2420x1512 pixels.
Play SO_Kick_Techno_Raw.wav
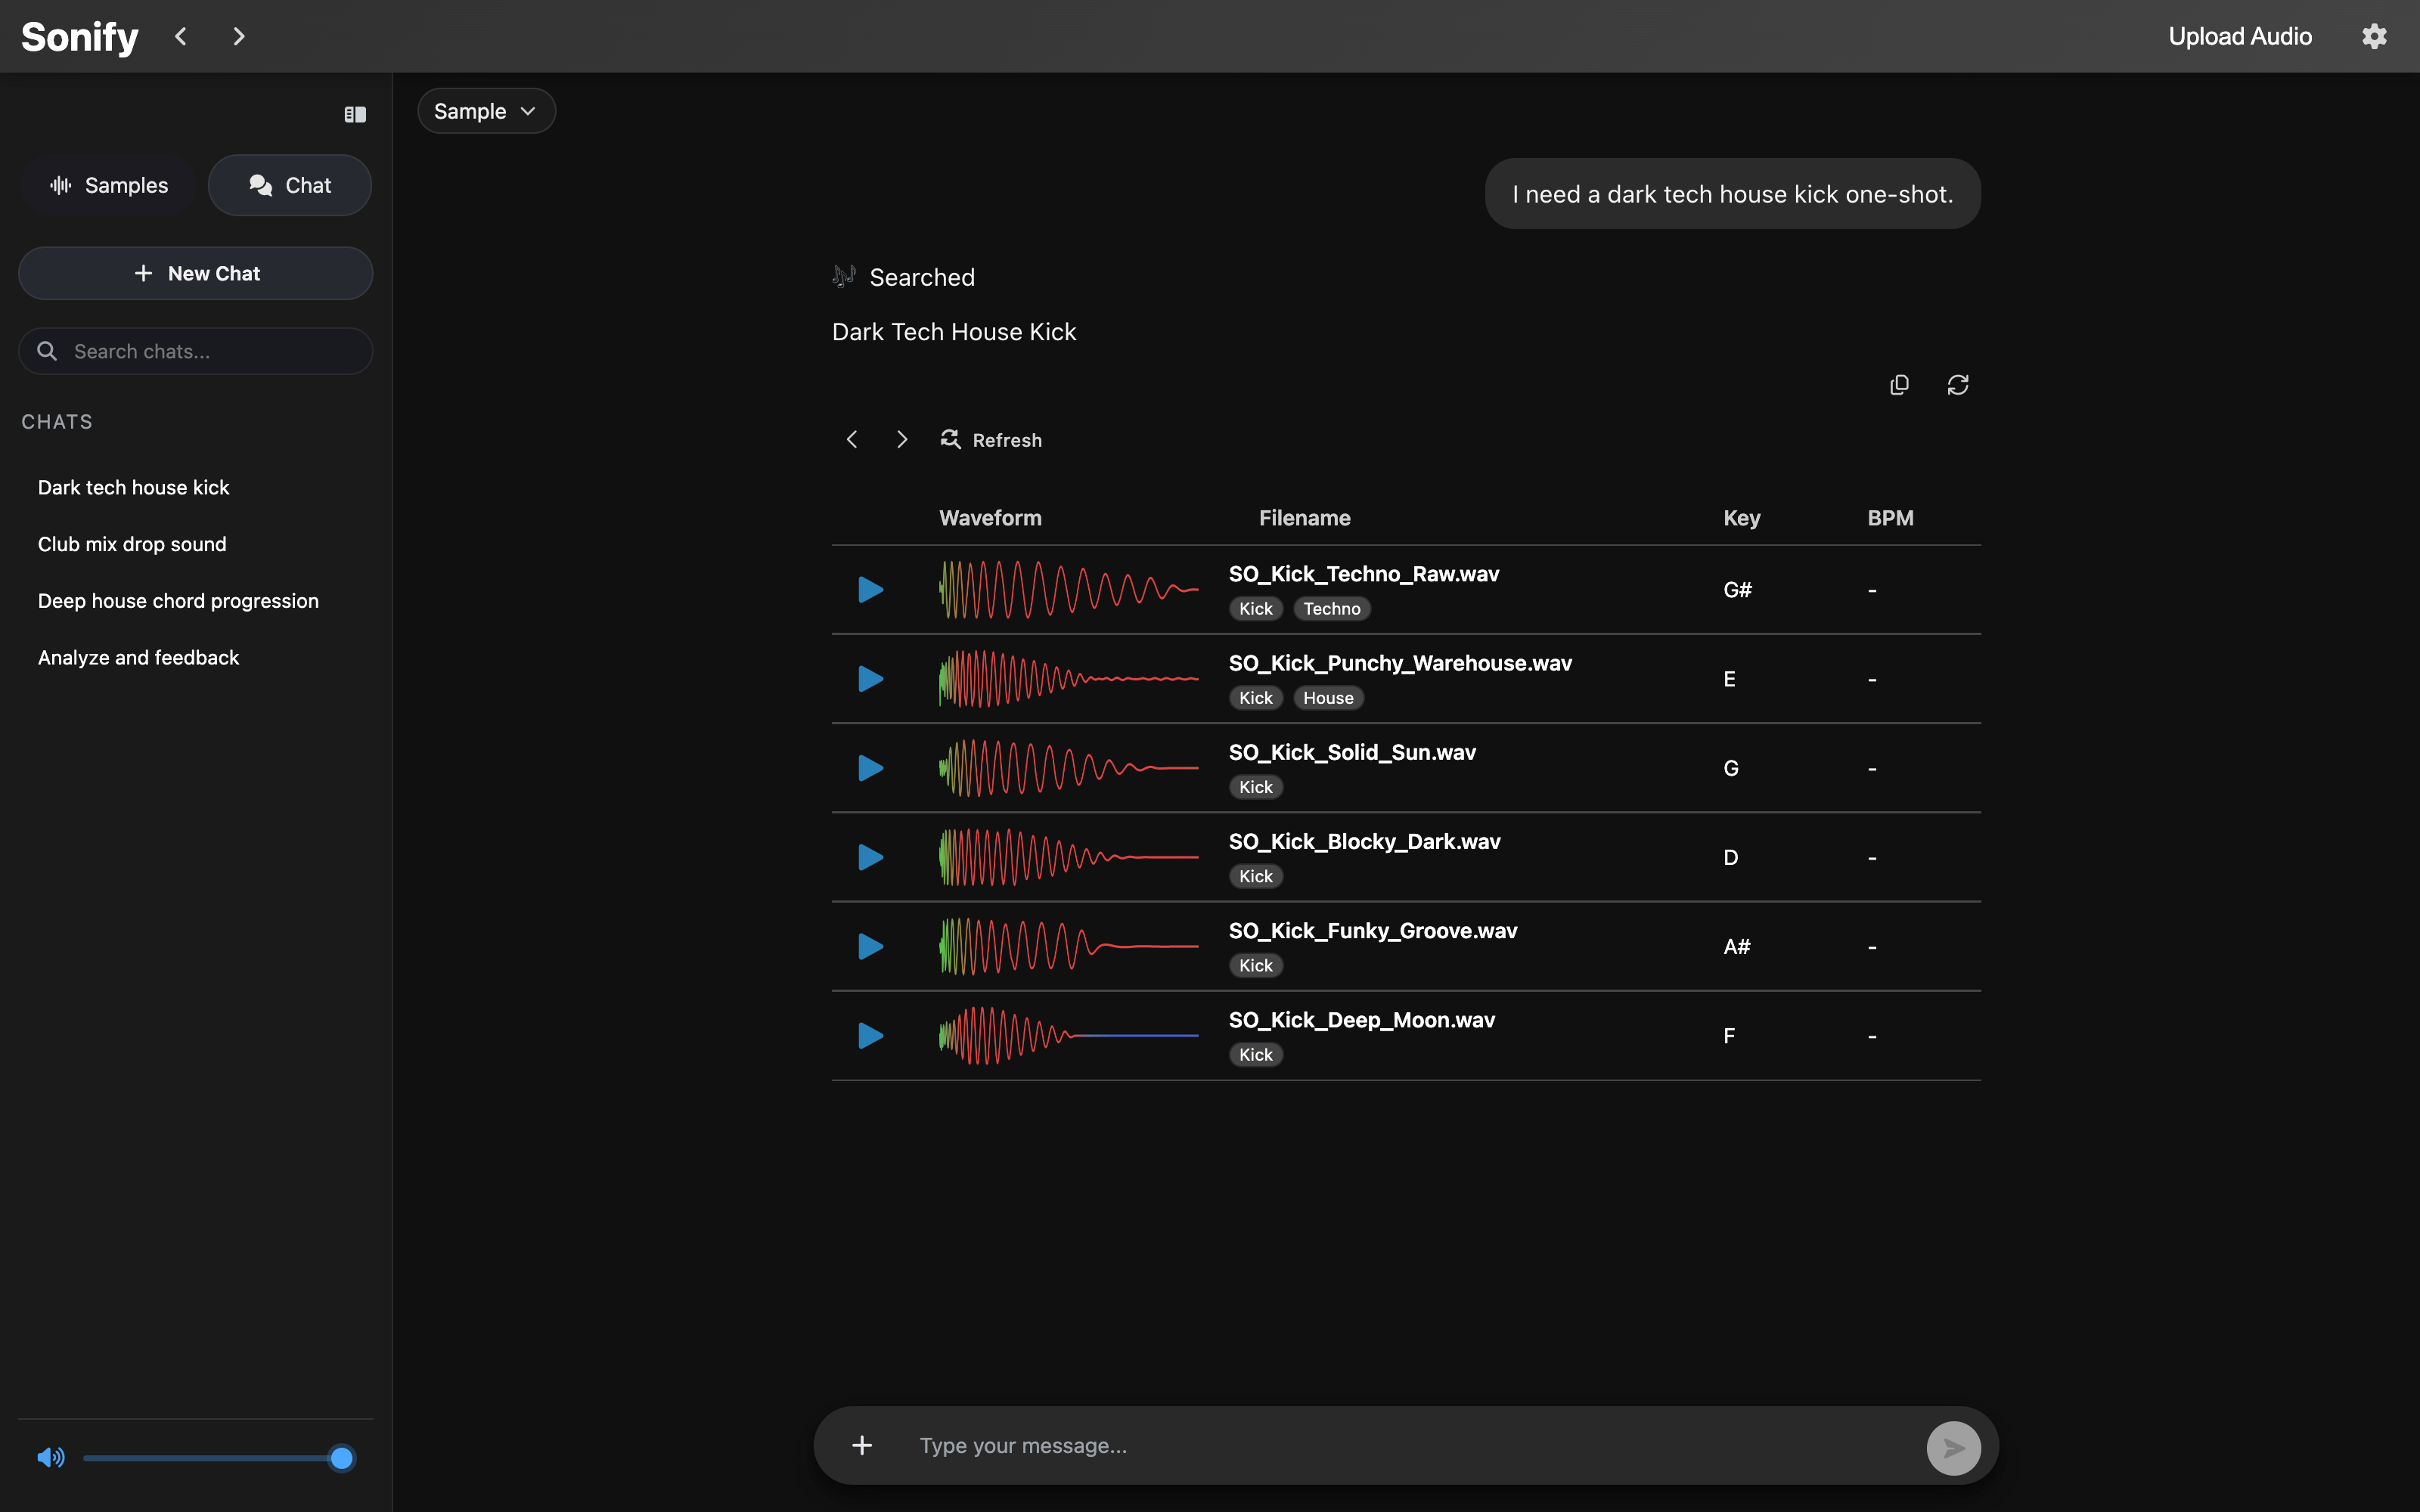(870, 589)
